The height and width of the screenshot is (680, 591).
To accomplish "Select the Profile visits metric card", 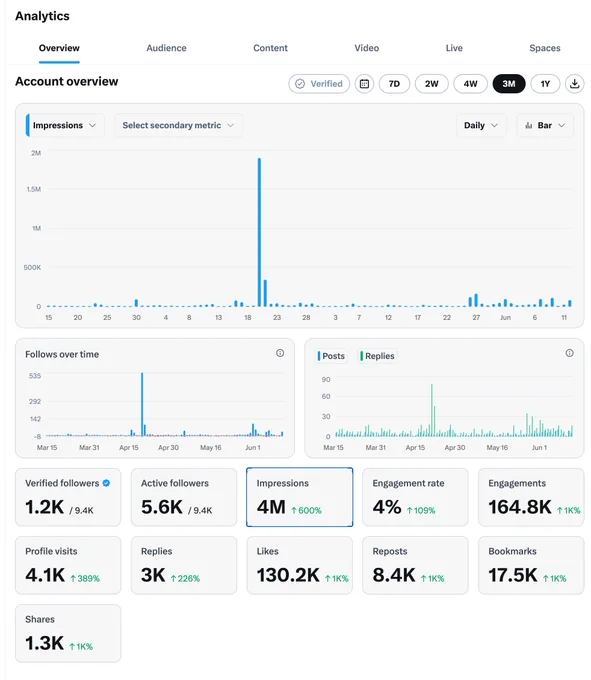I will 68,565.
